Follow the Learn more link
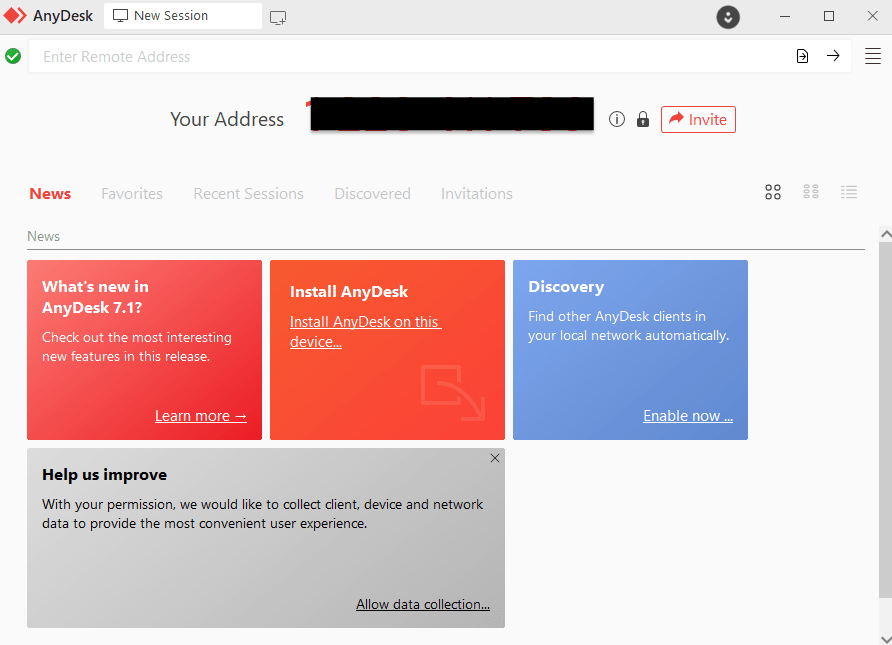 click(201, 416)
